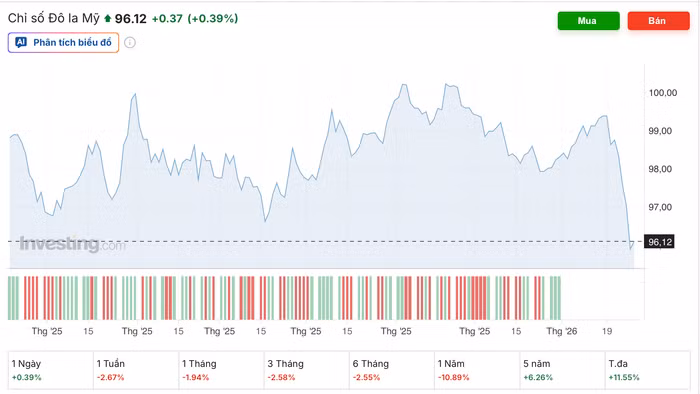Select the 6 Tháng timeframe tab
700x394 pixels.
392,370
